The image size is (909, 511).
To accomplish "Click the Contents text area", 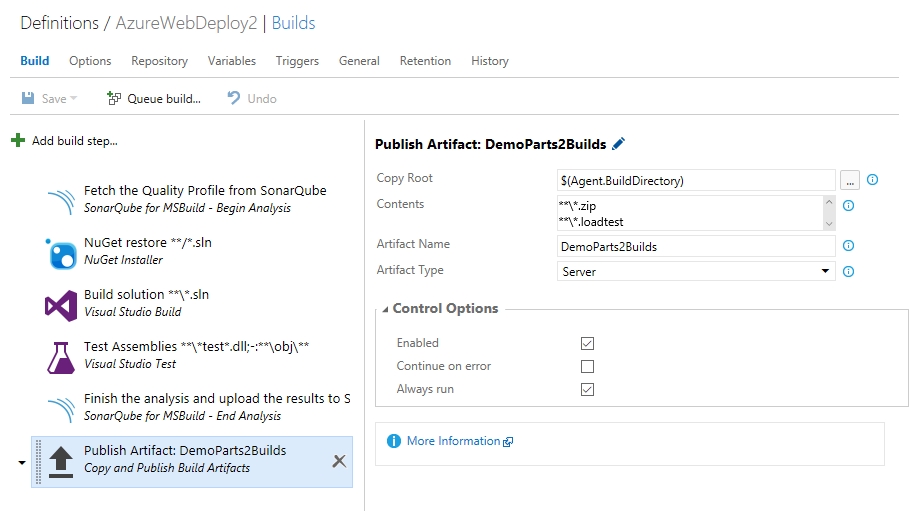I will coord(690,213).
